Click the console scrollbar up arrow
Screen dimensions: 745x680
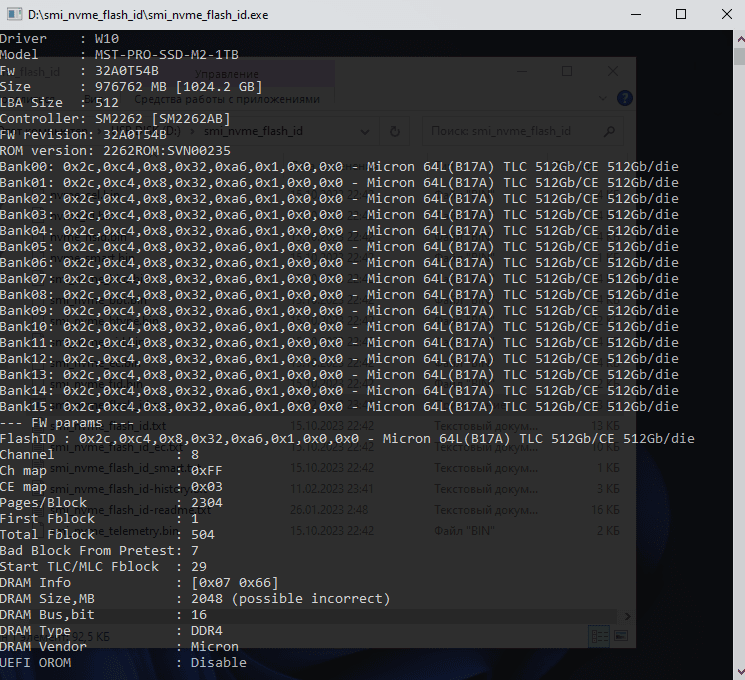[740, 39]
